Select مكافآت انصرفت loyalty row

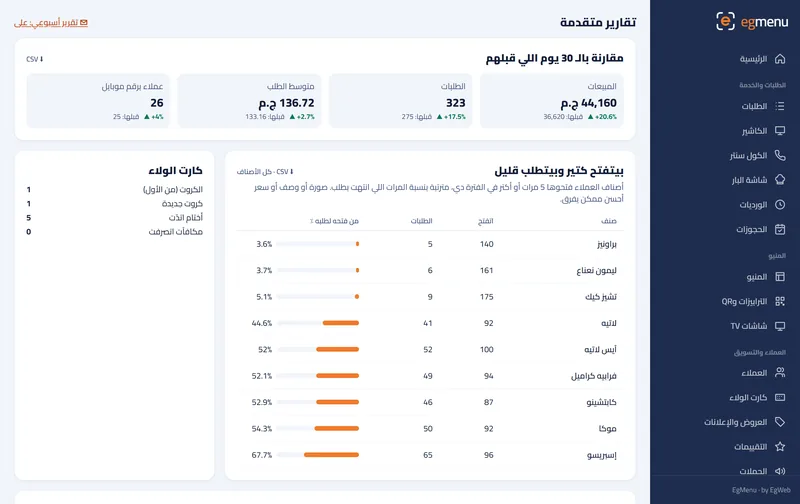point(115,232)
